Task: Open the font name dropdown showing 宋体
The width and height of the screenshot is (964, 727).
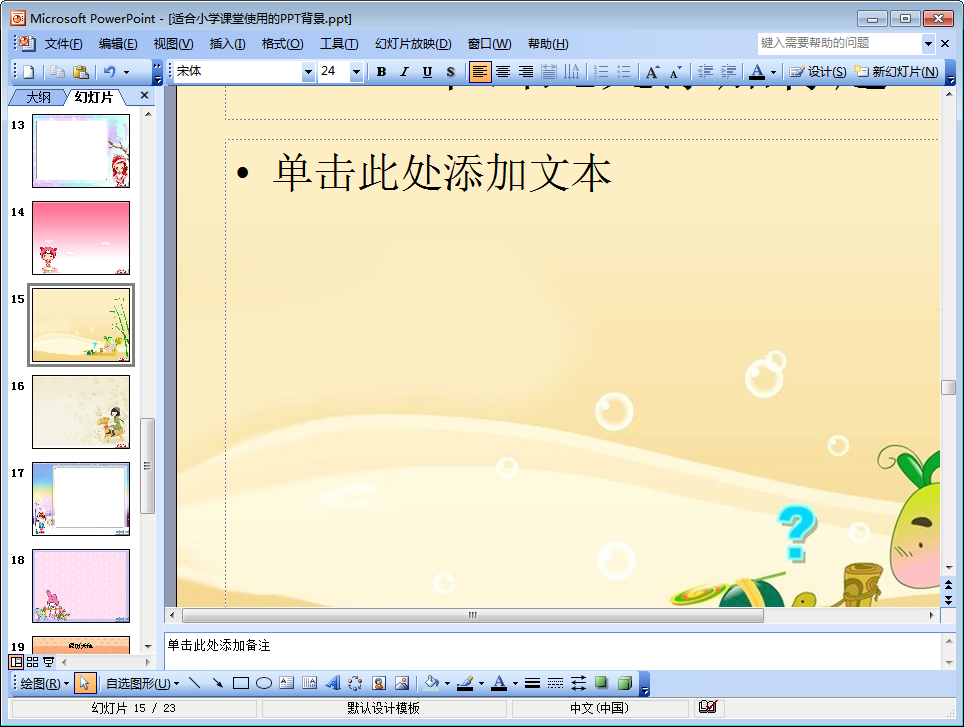Action: (308, 72)
